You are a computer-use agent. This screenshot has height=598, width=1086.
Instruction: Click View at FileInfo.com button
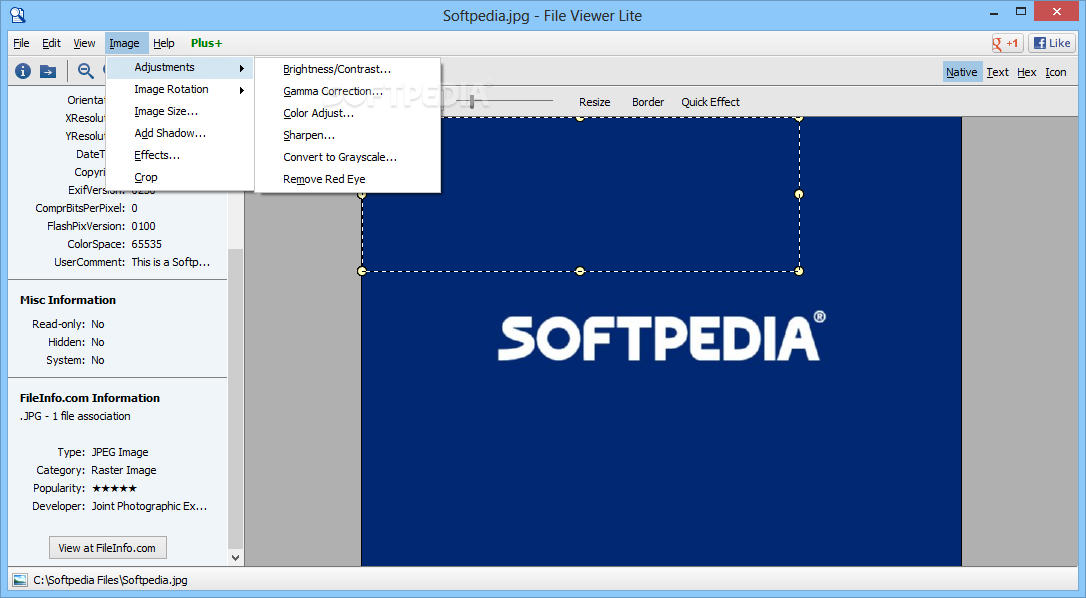[108, 547]
